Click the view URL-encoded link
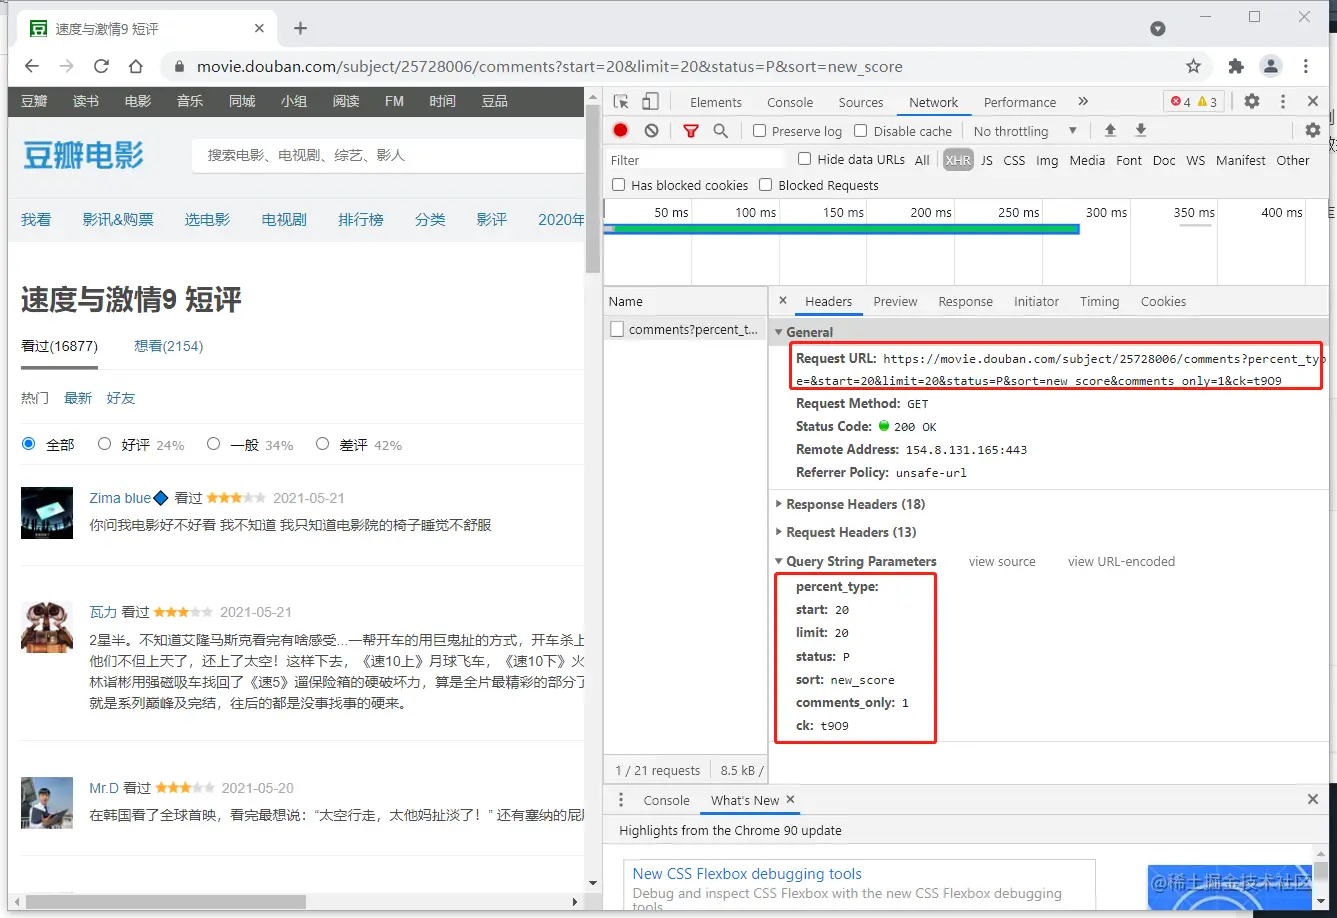Image resolution: width=1337 pixels, height=918 pixels. (1121, 561)
